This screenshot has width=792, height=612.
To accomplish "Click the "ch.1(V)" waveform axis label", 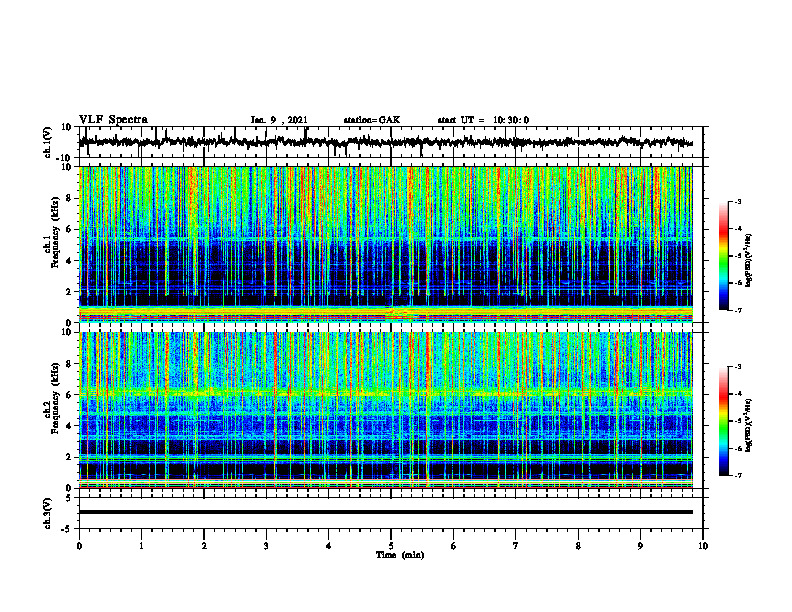I will (48, 142).
